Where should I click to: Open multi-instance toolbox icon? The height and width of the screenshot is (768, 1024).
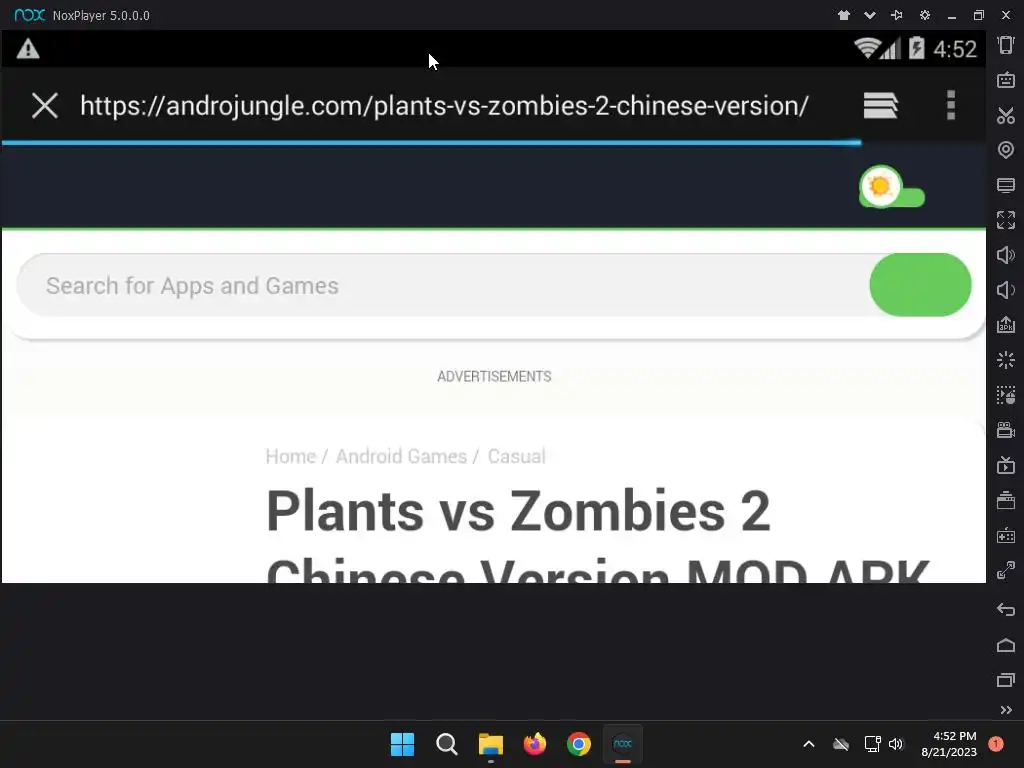pos(1006,500)
